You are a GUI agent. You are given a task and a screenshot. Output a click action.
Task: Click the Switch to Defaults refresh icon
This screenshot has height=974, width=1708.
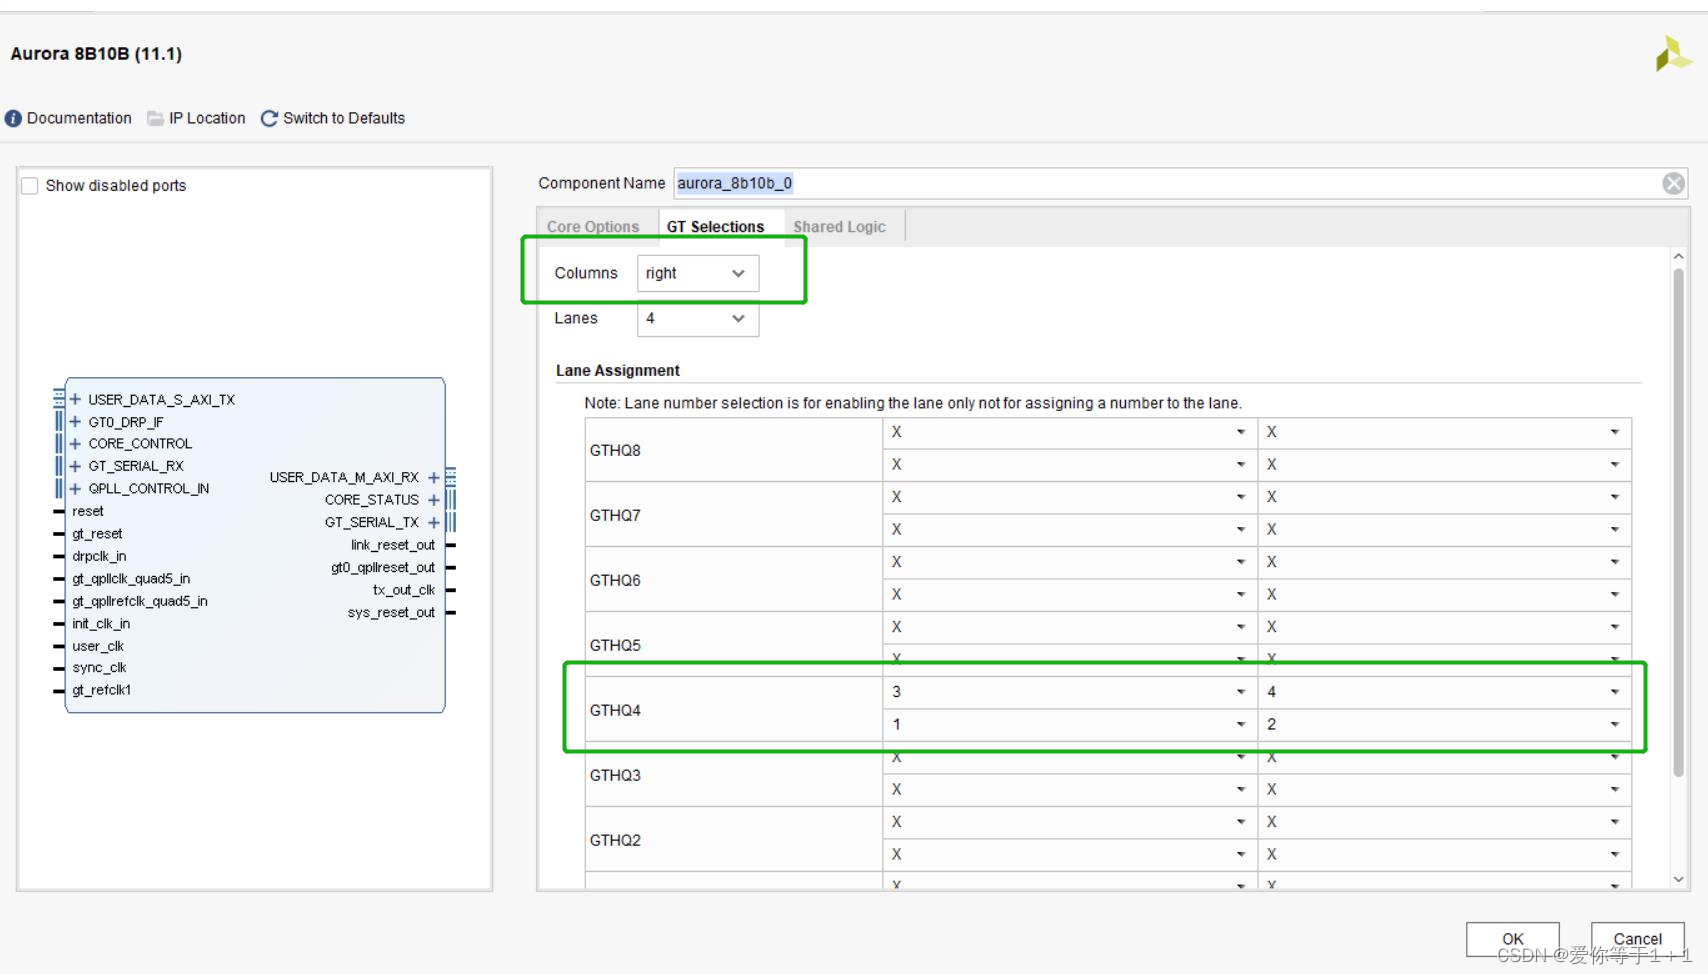click(x=269, y=119)
